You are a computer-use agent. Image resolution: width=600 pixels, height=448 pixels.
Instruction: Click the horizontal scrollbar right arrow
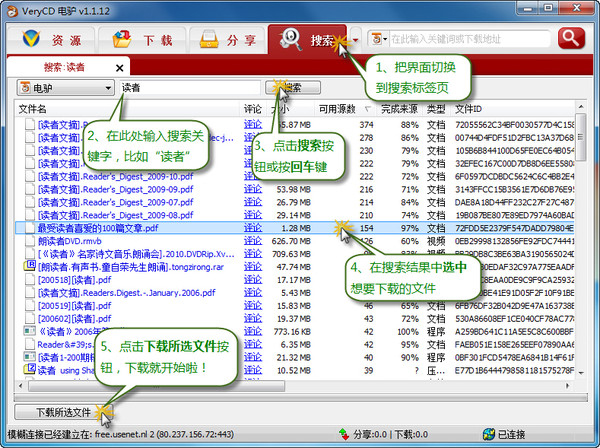point(568,386)
